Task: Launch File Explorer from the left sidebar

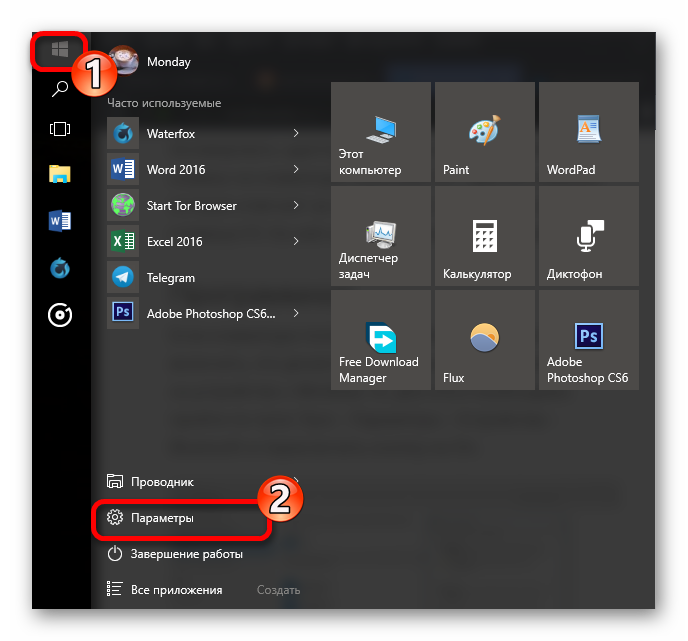Action: (60, 174)
